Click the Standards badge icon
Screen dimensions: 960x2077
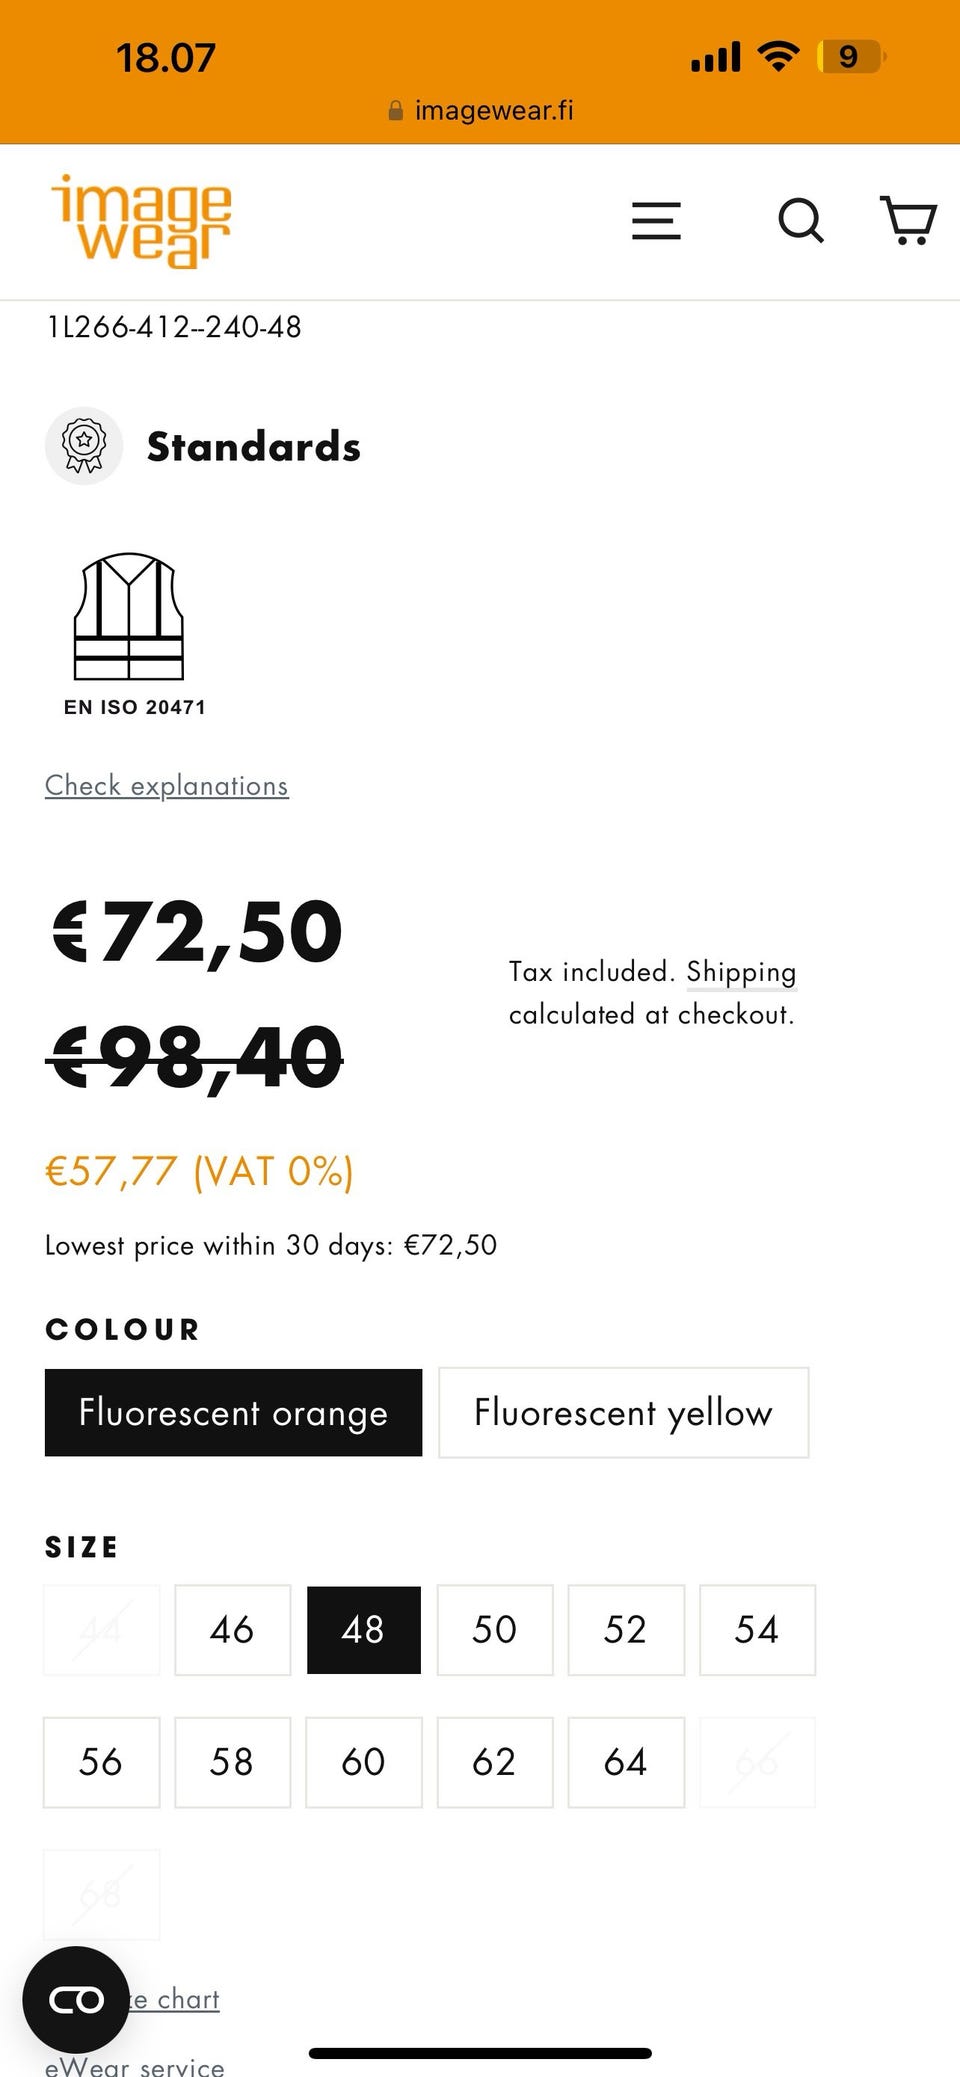[x=84, y=446]
